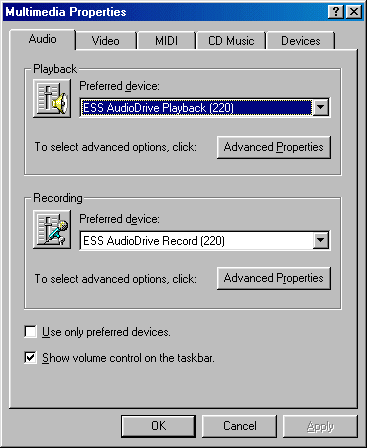Click the Playback group label
Screen dimensions: 367x448
[x=55, y=69]
